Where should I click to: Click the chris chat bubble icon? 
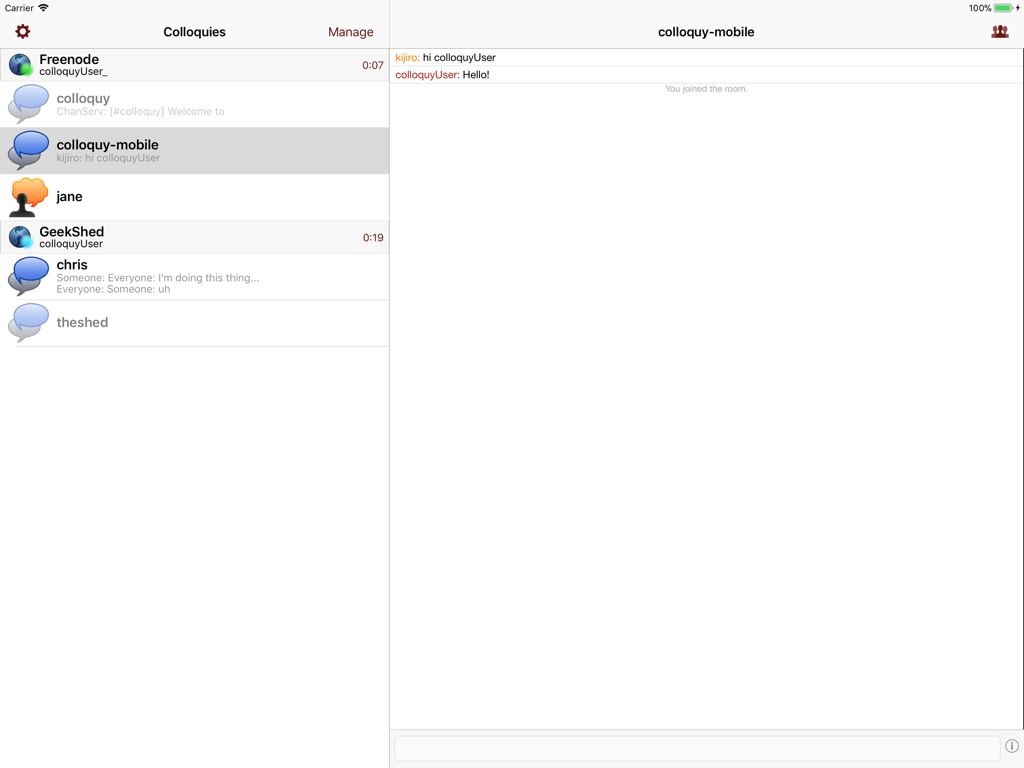click(28, 276)
